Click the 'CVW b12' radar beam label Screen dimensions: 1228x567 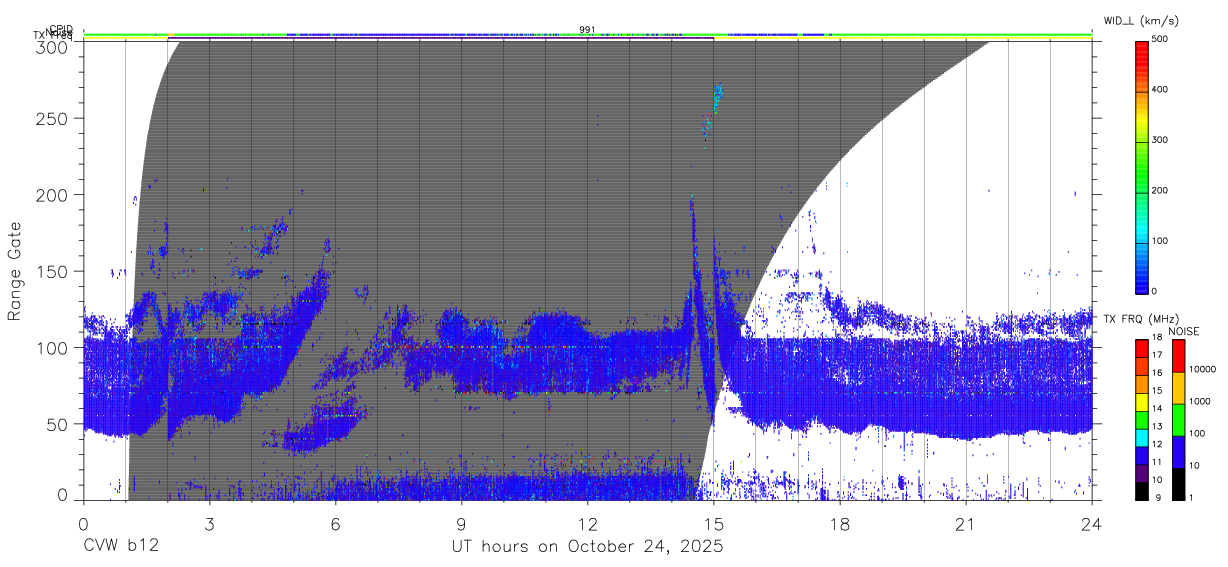[x=121, y=547]
